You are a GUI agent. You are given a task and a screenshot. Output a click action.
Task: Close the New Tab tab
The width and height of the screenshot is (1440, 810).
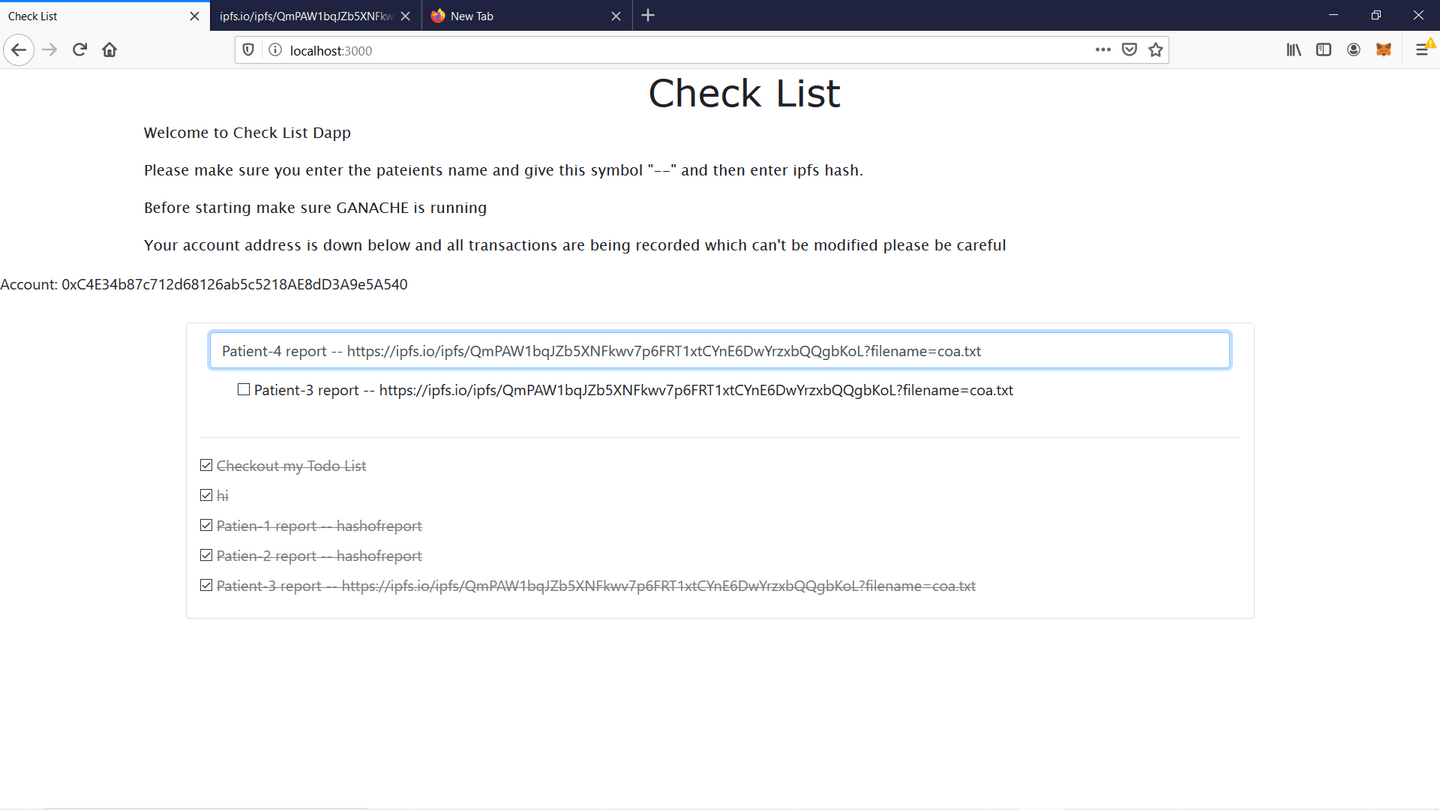coord(616,16)
